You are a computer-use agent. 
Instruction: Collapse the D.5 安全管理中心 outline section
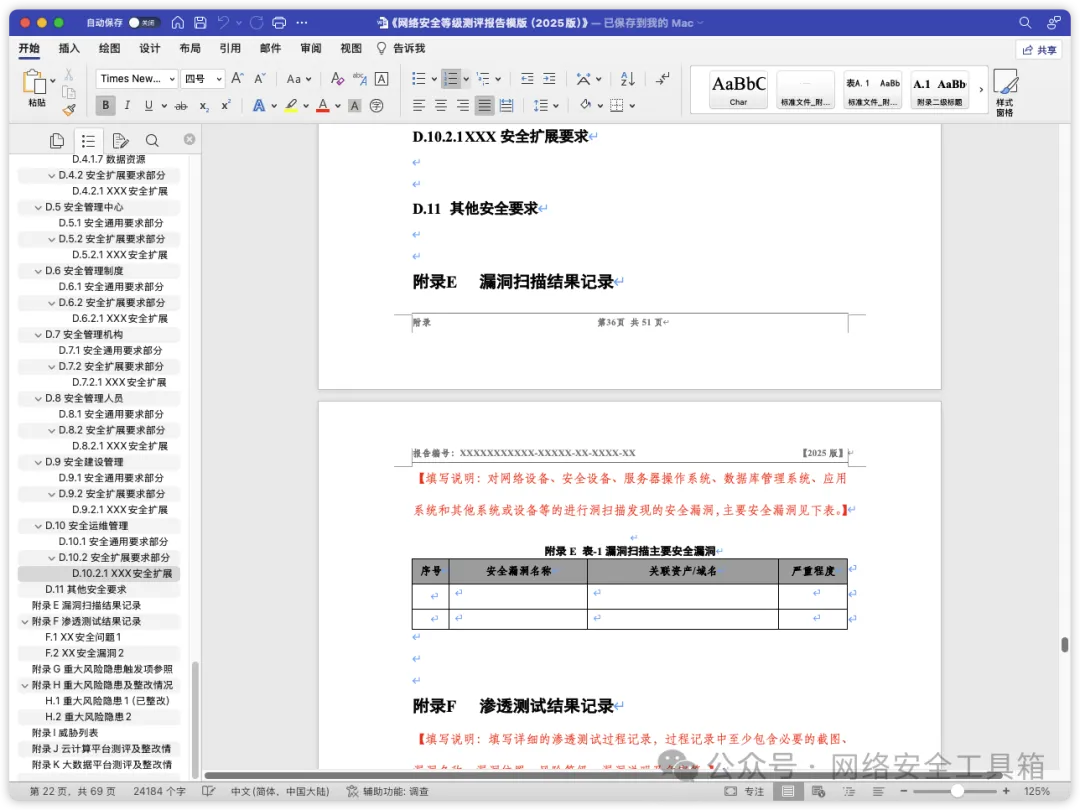click(38, 207)
